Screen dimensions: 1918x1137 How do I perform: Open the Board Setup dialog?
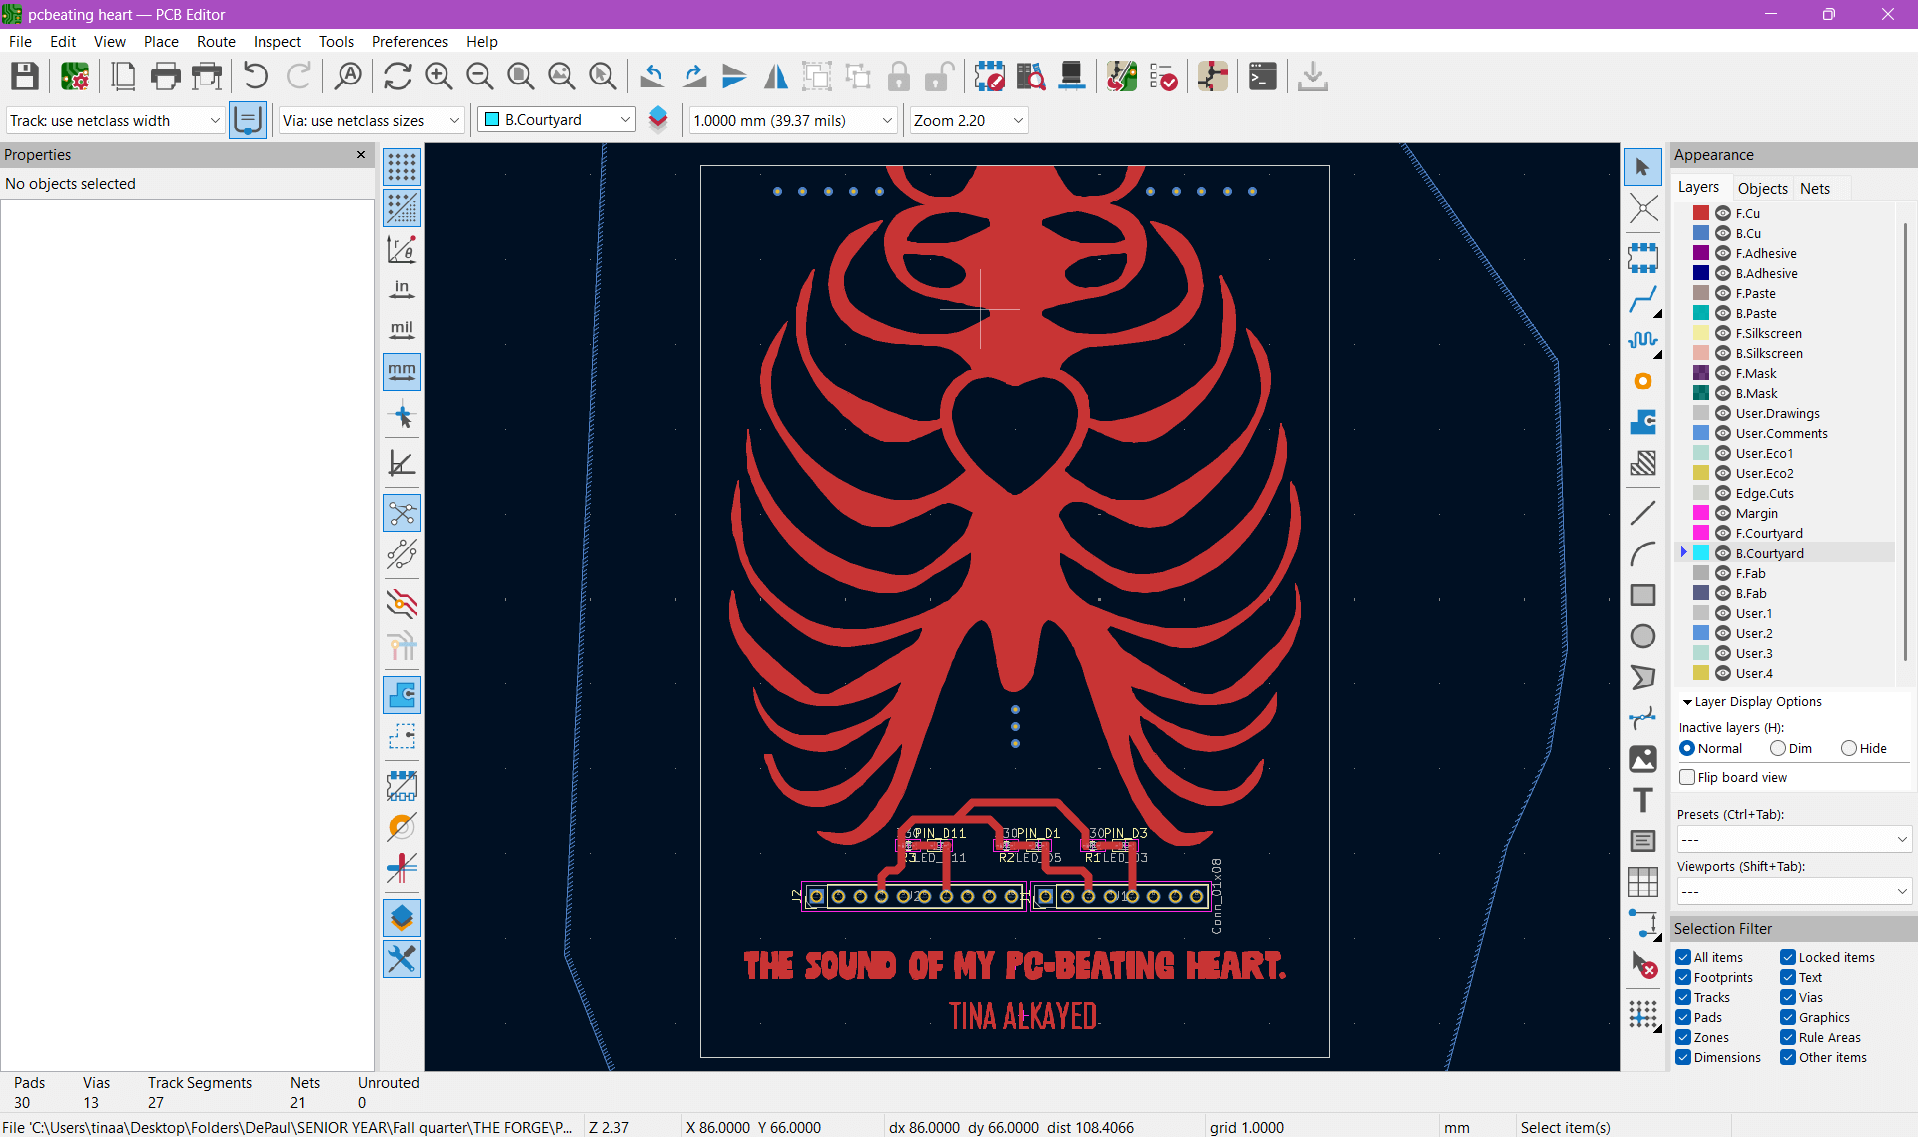coord(75,76)
